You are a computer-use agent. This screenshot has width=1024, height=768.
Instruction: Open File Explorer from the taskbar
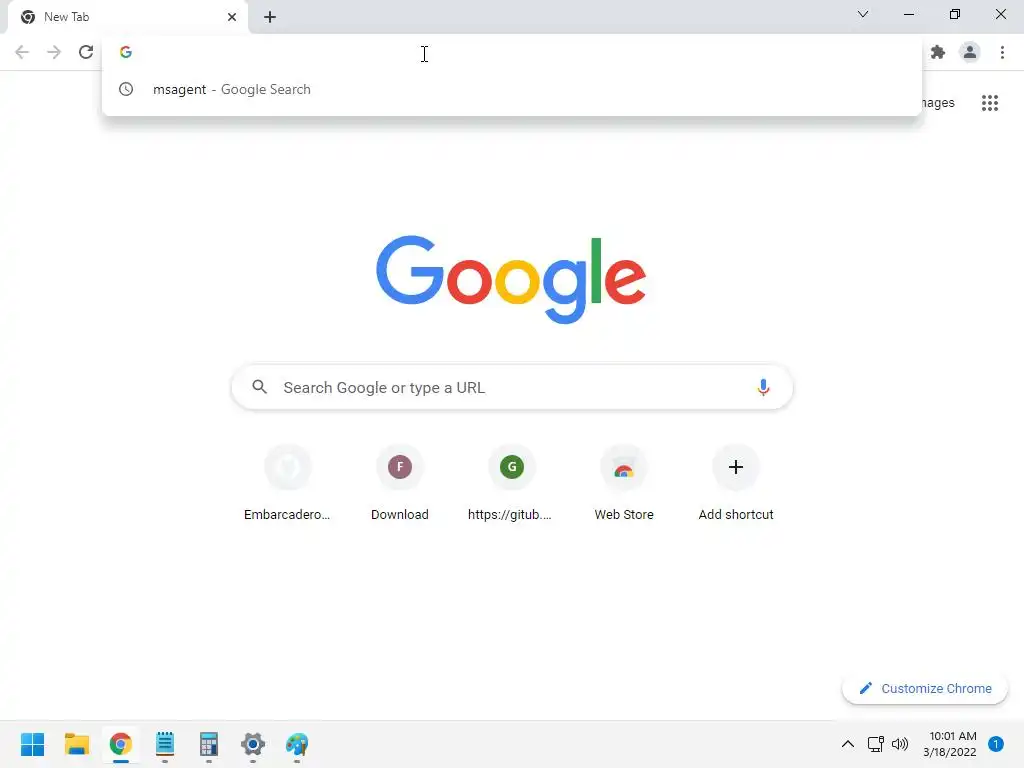[x=76, y=744]
